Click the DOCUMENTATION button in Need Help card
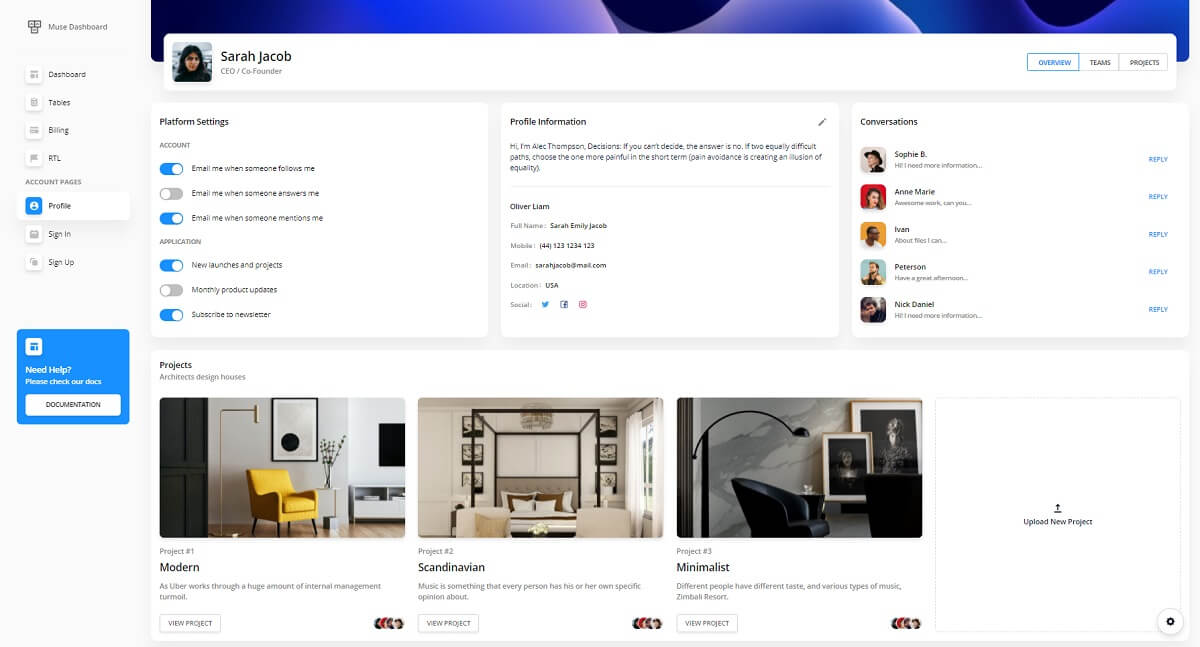Image resolution: width=1200 pixels, height=647 pixels. point(71,404)
